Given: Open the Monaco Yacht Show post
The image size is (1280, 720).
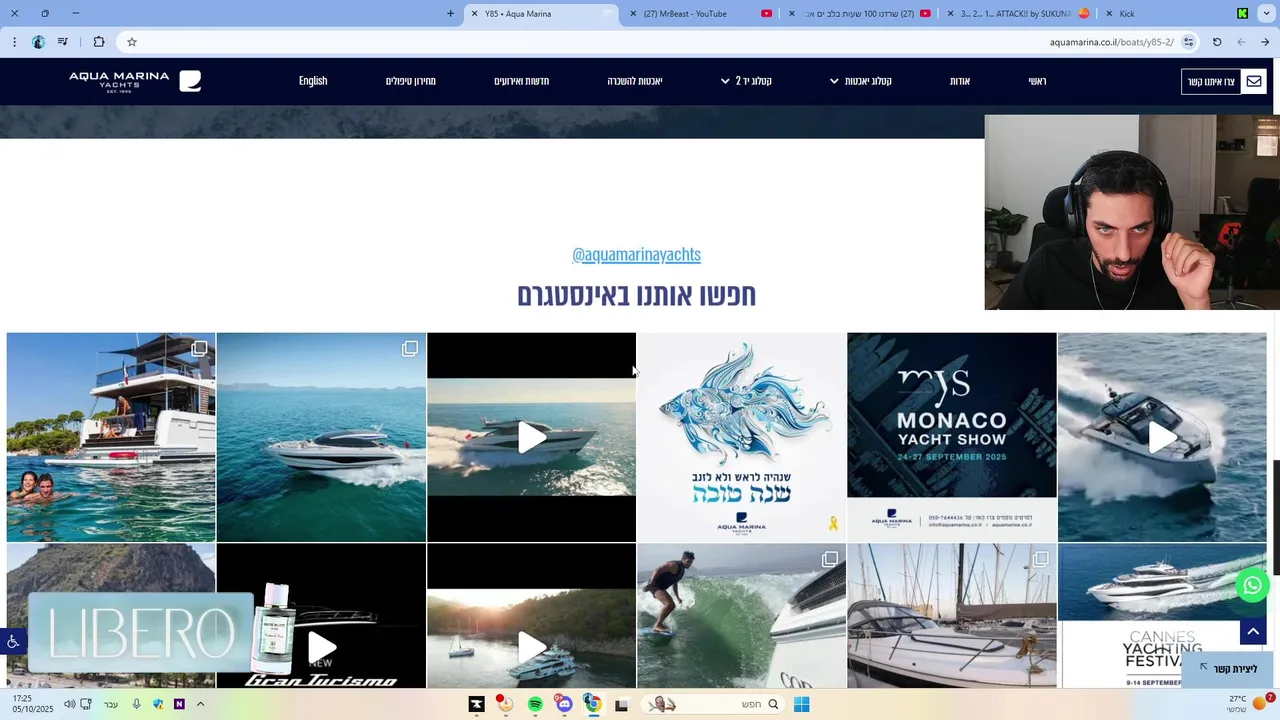Looking at the screenshot, I should coord(952,437).
